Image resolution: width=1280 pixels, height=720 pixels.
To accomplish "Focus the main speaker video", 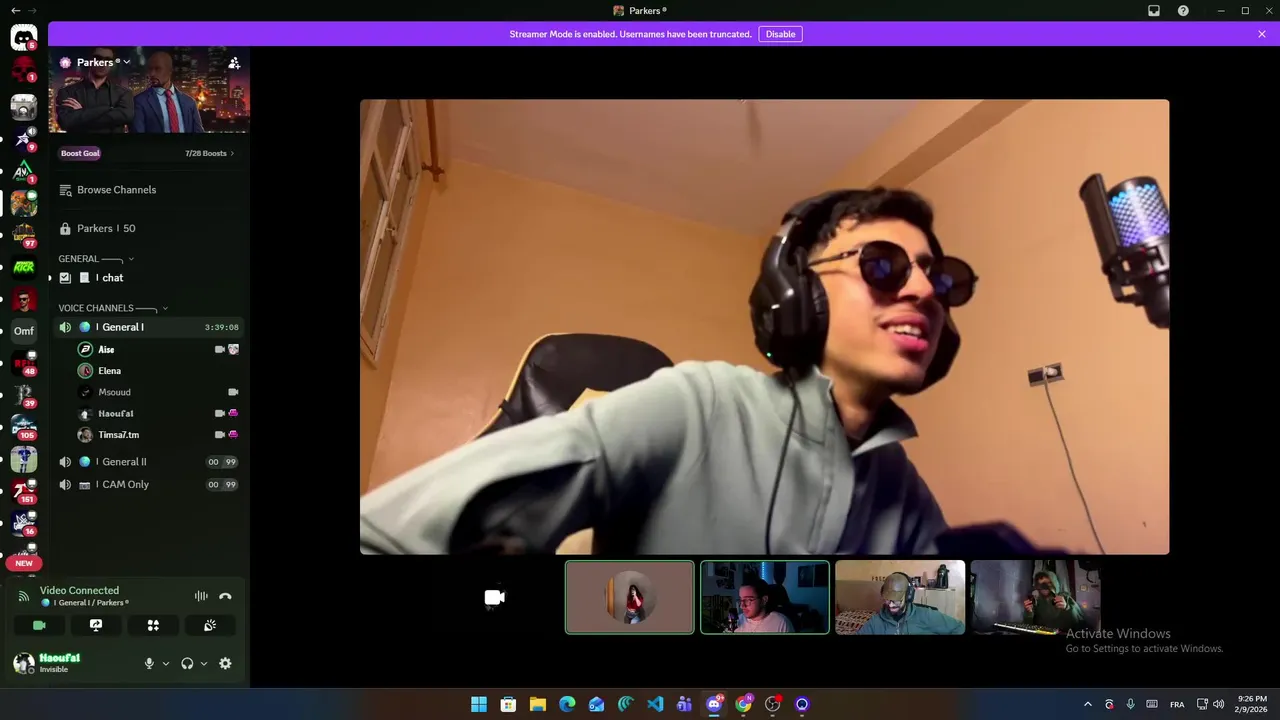I will (x=764, y=326).
